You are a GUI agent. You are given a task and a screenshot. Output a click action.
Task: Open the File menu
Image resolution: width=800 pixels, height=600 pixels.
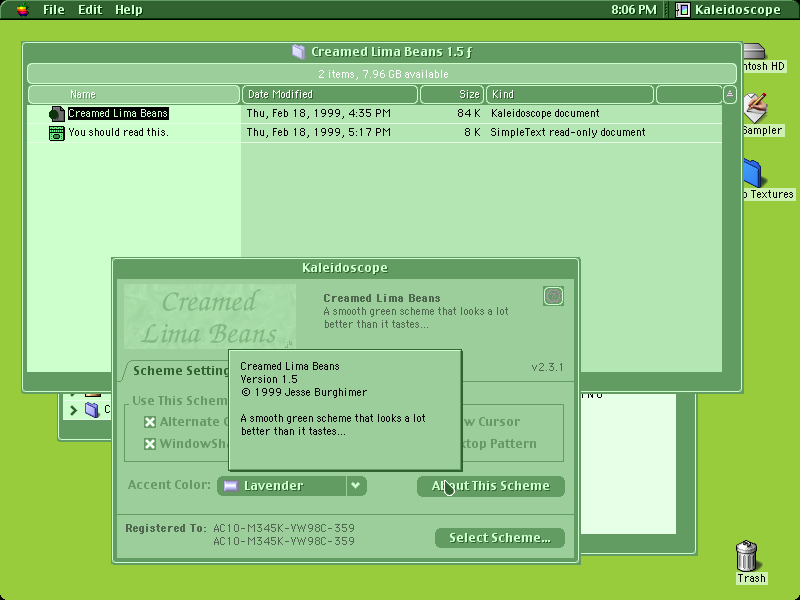[54, 10]
